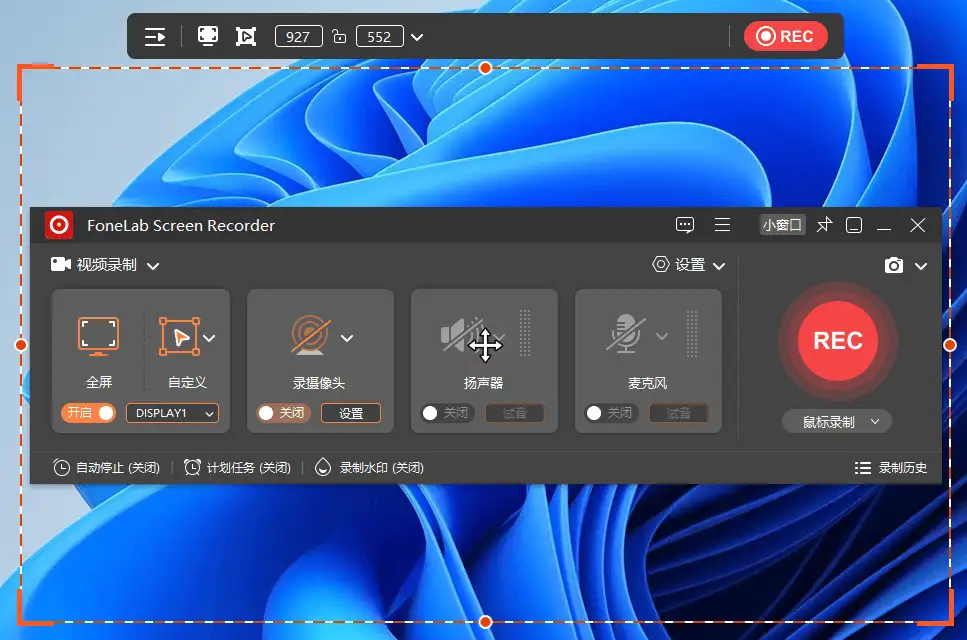Open the hamburger menu in title bar
The width and height of the screenshot is (967, 640).
click(722, 225)
